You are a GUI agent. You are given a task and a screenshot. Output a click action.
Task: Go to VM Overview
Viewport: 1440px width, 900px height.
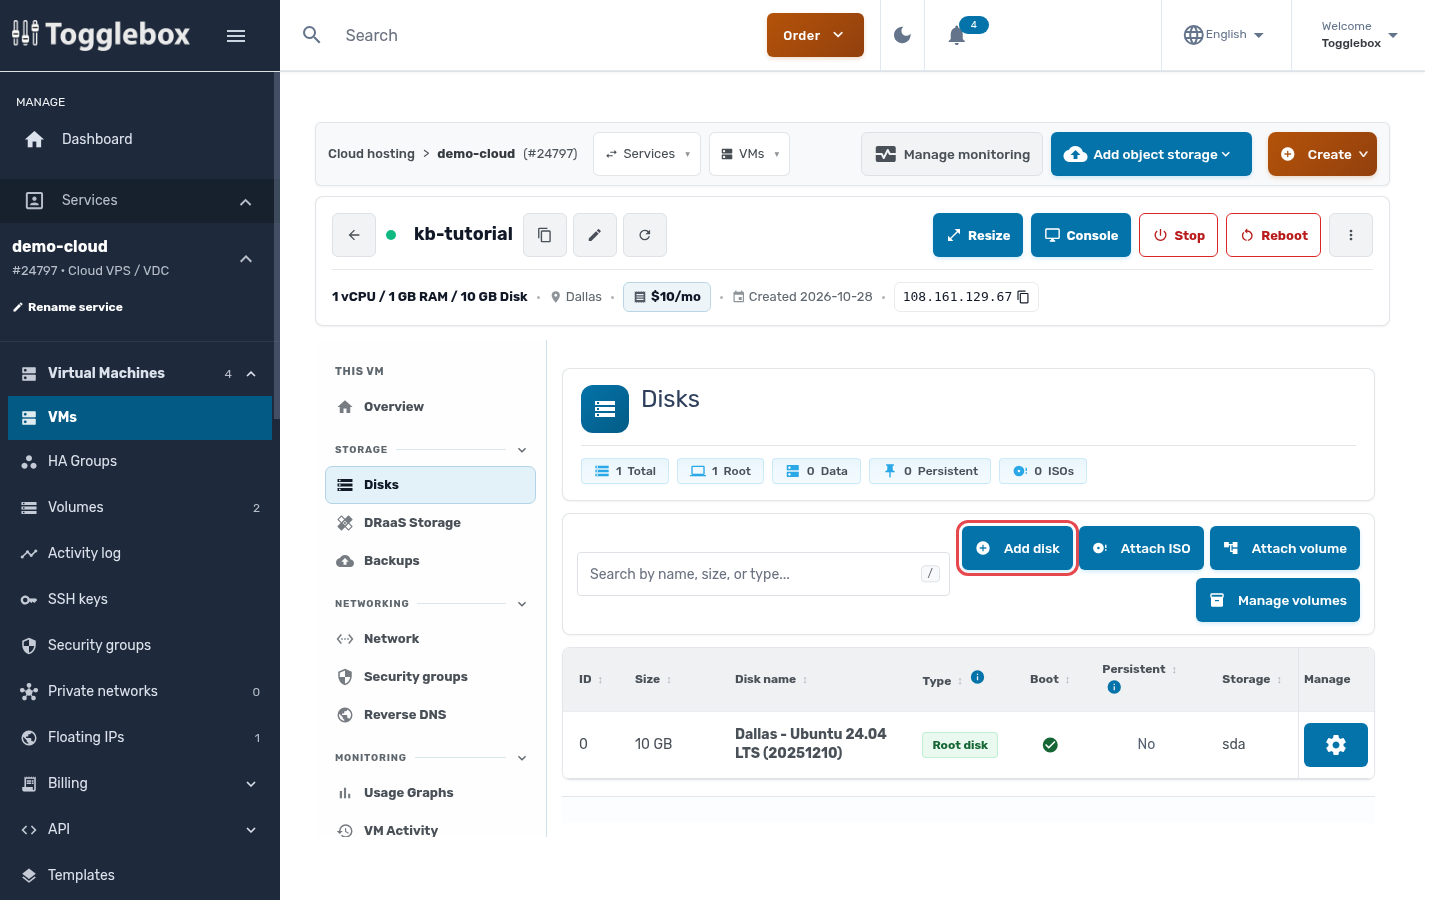click(x=430, y=407)
